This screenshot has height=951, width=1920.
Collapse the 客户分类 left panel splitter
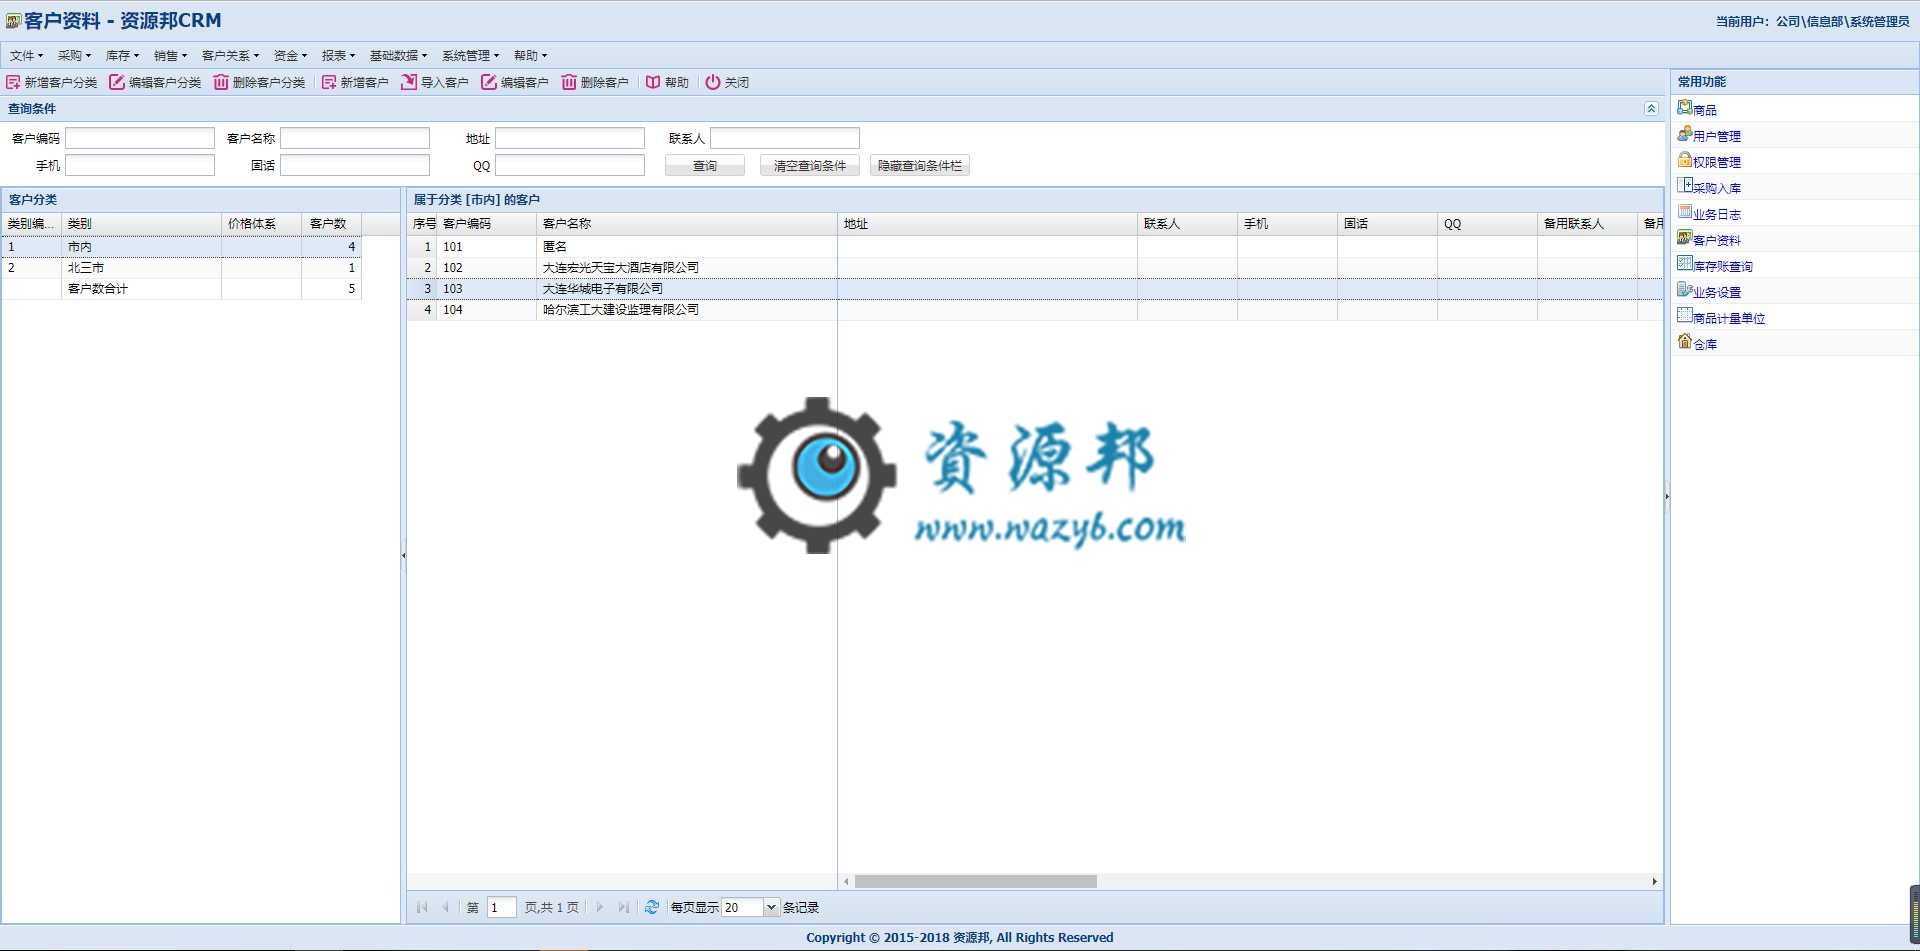pos(403,555)
